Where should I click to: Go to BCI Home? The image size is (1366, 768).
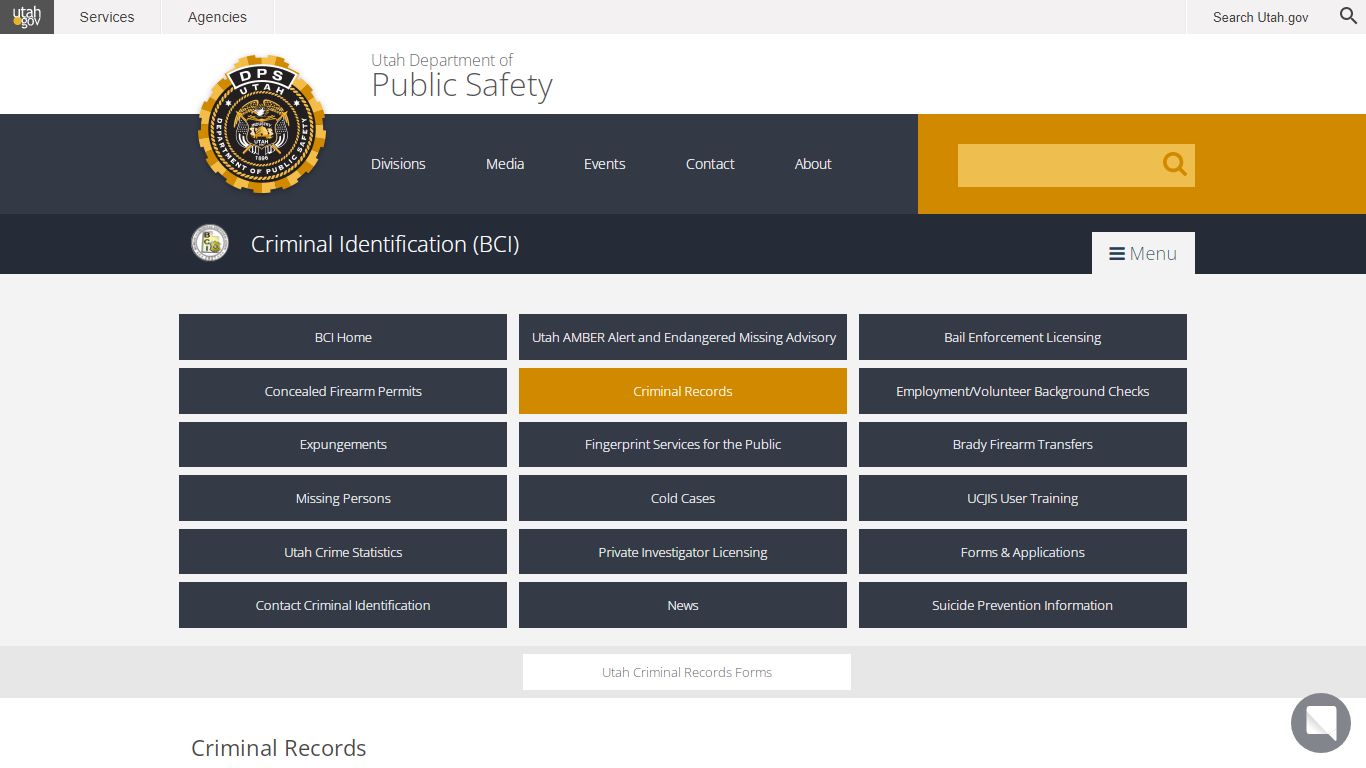pyautogui.click(x=343, y=337)
